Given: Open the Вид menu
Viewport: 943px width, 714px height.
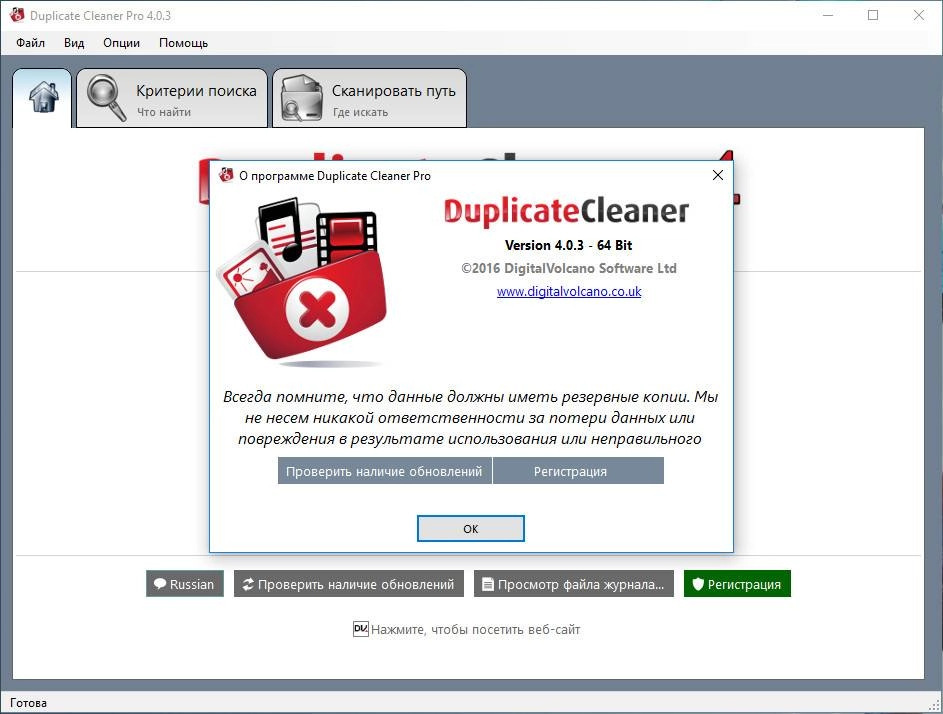Looking at the screenshot, I should coord(74,43).
